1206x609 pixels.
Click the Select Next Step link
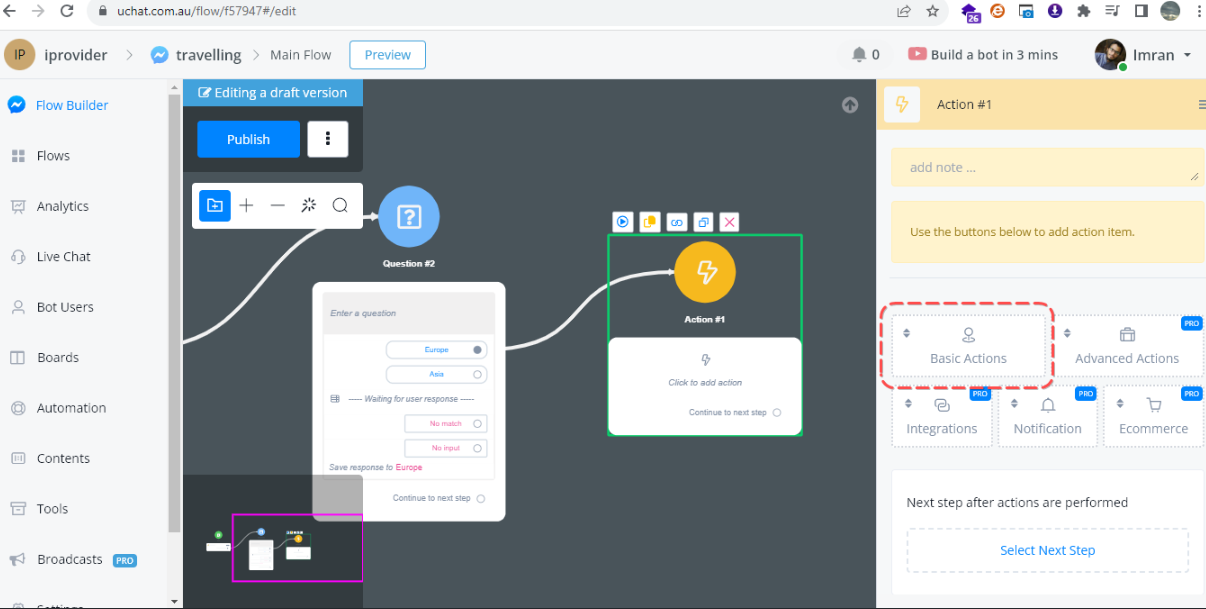(1047, 550)
